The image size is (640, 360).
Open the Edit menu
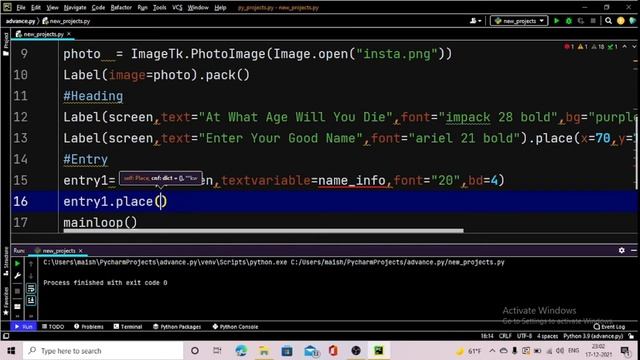36,7
